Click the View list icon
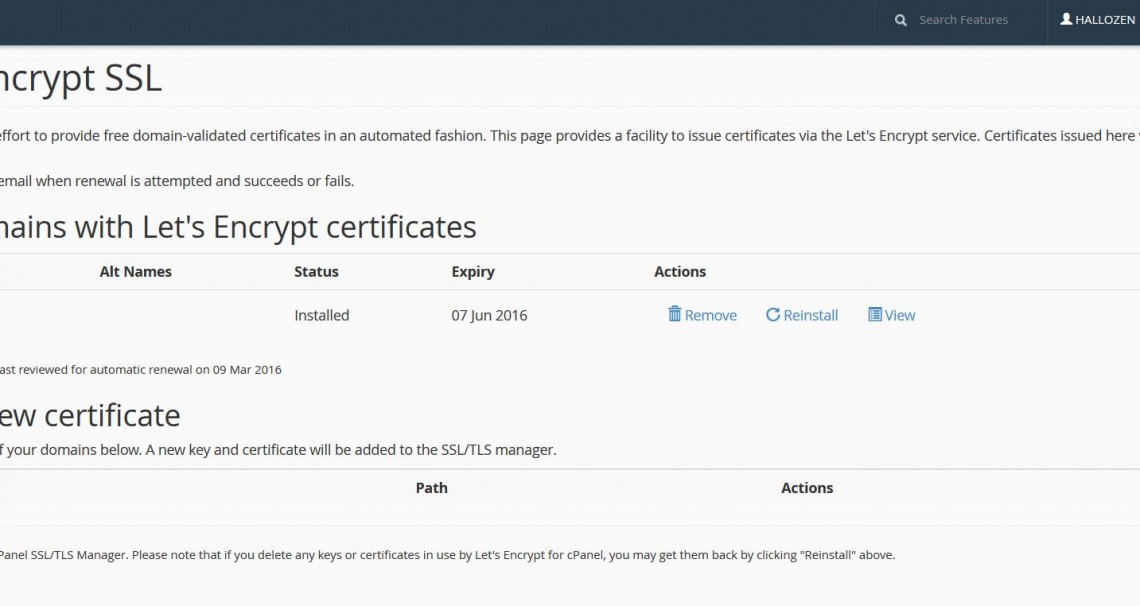1140x606 pixels. tap(875, 315)
